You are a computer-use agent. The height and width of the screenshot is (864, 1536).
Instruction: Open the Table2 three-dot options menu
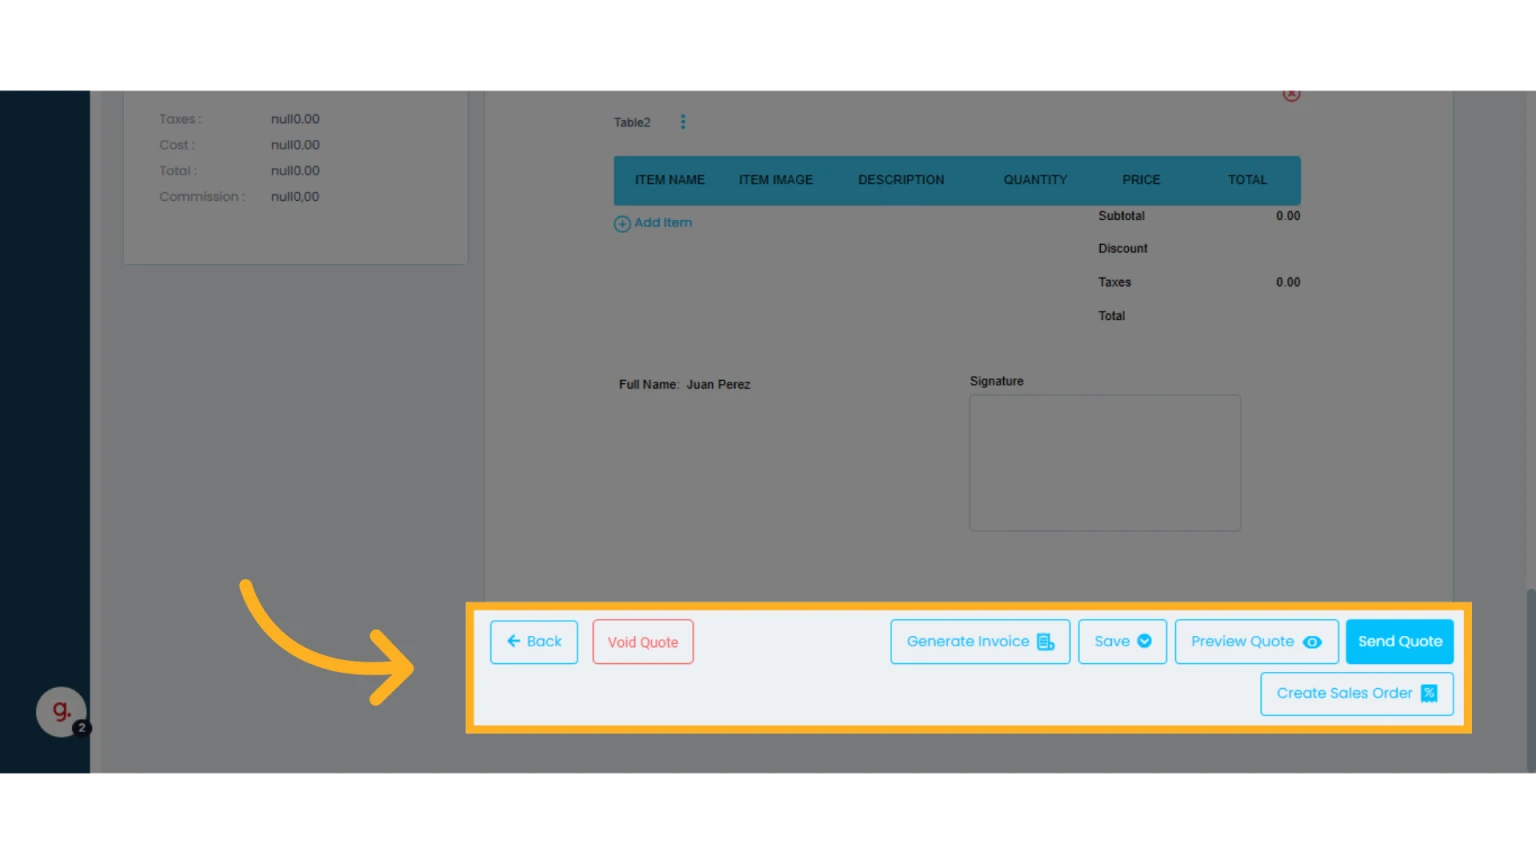coord(683,122)
